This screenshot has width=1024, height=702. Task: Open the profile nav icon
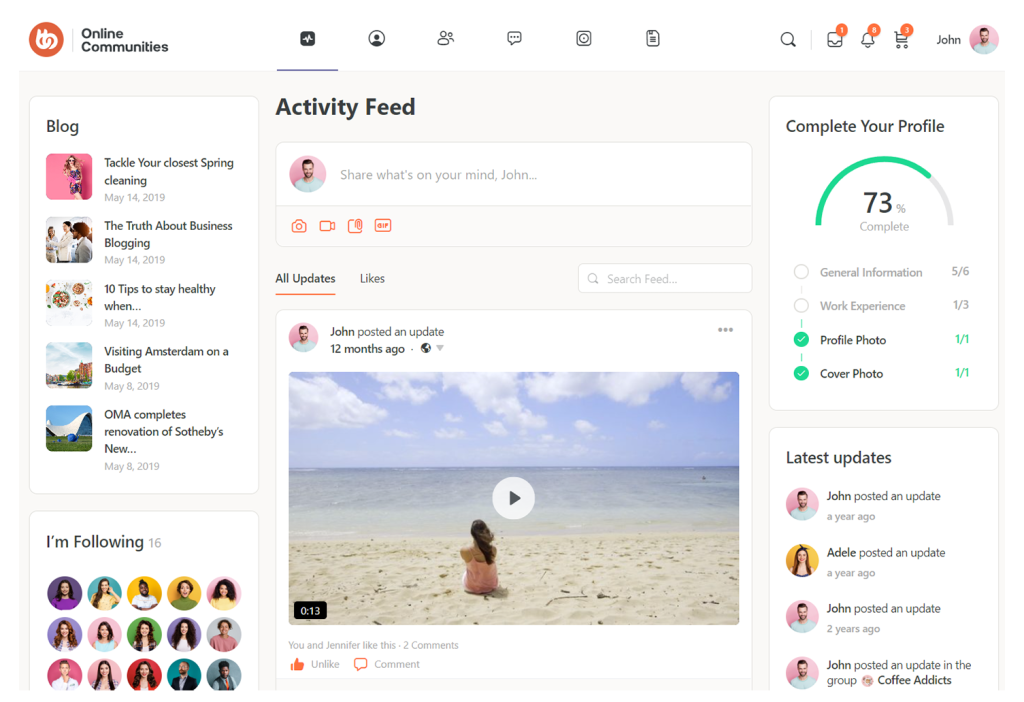click(376, 39)
